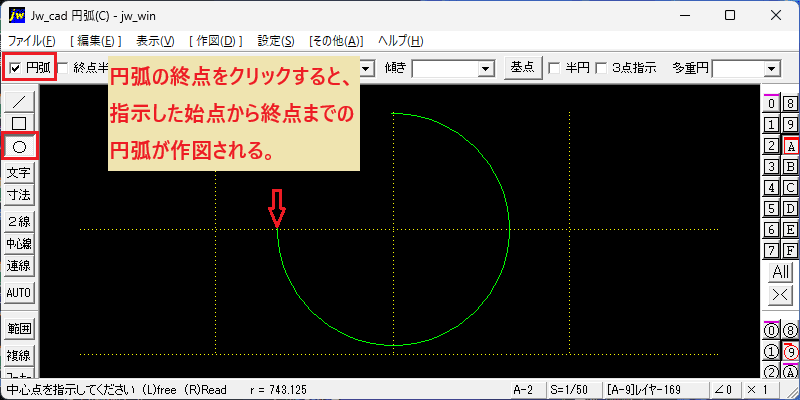Open the 傾き tilt dropdown
Image resolution: width=800 pixels, height=400 pixels.
pyautogui.click(x=487, y=68)
